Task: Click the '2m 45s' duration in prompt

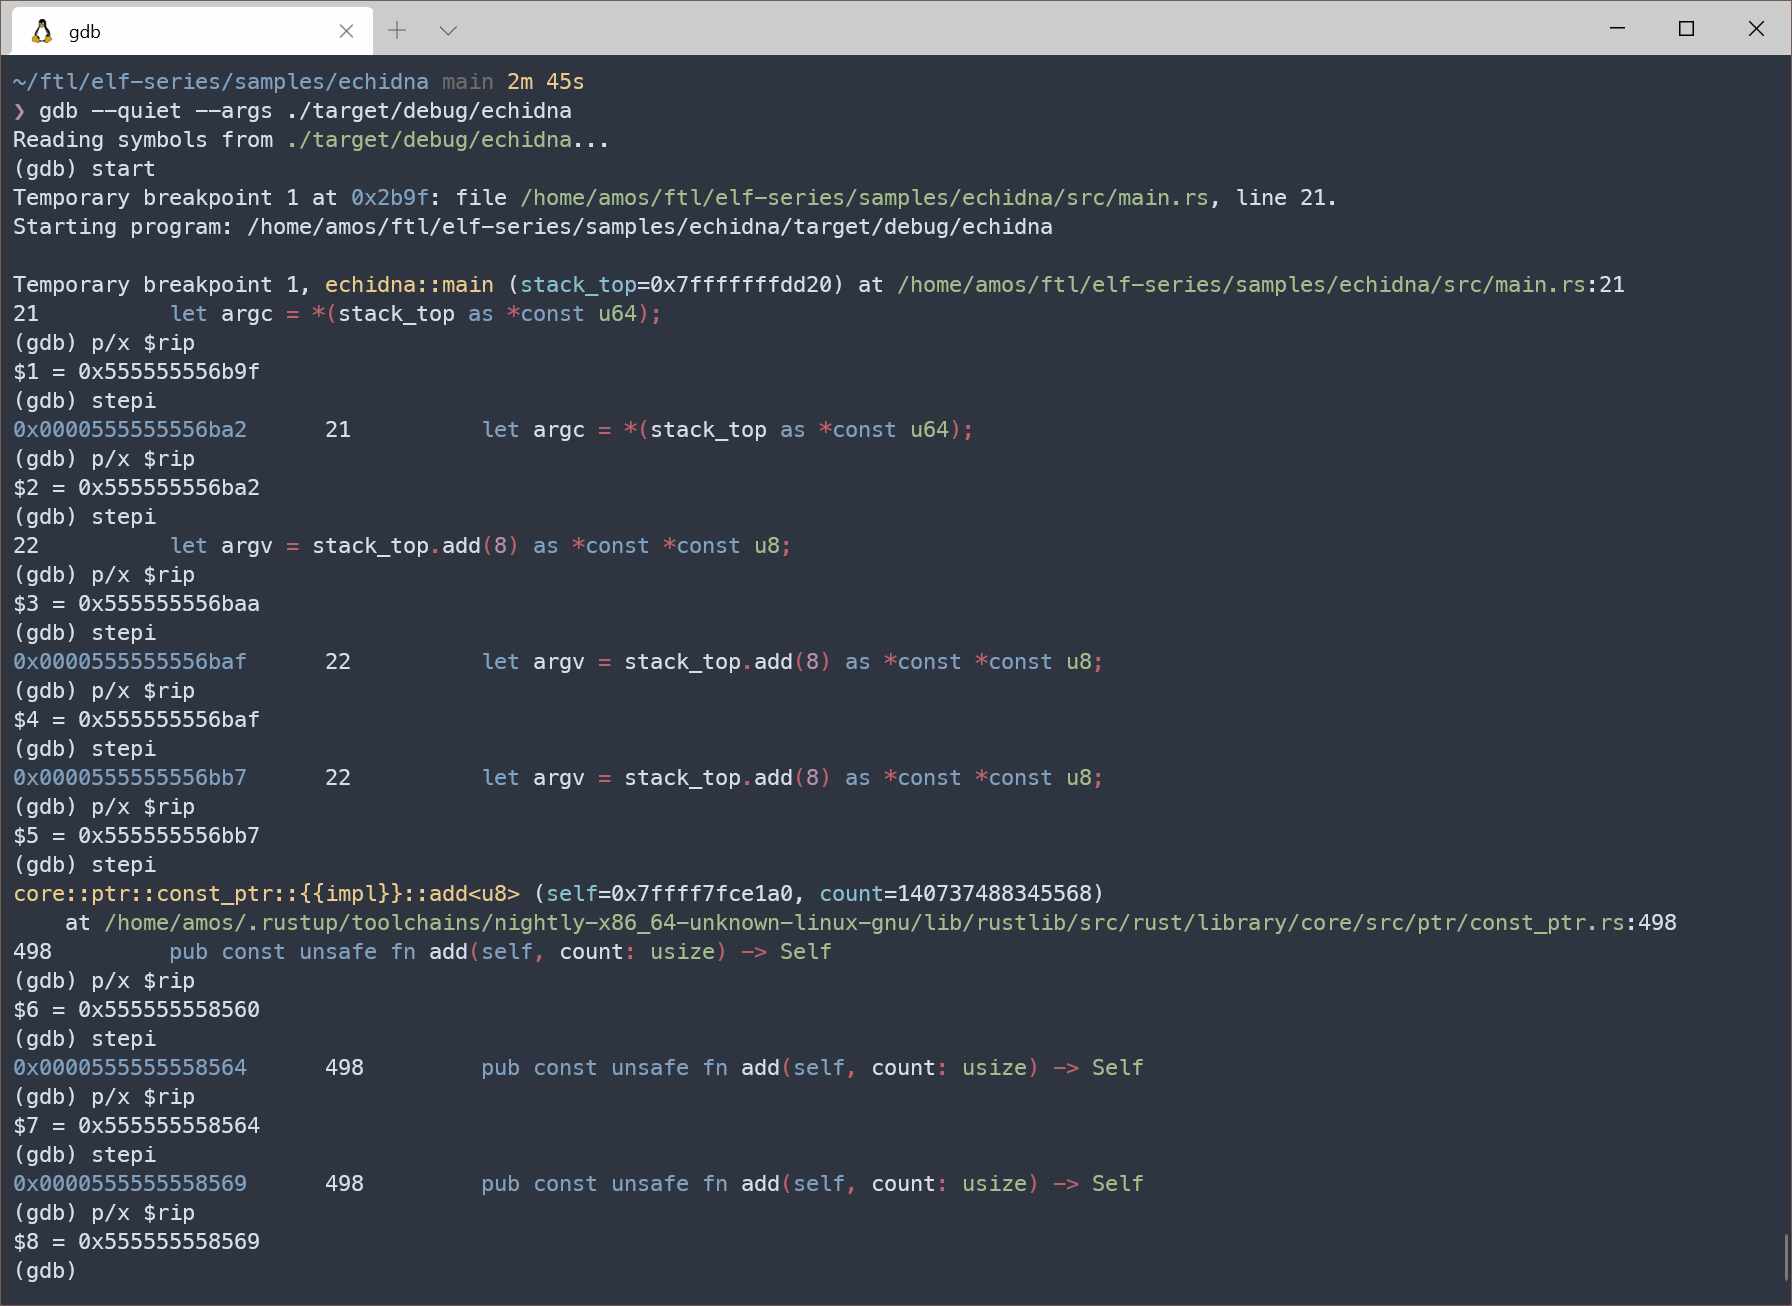Action: pos(545,82)
